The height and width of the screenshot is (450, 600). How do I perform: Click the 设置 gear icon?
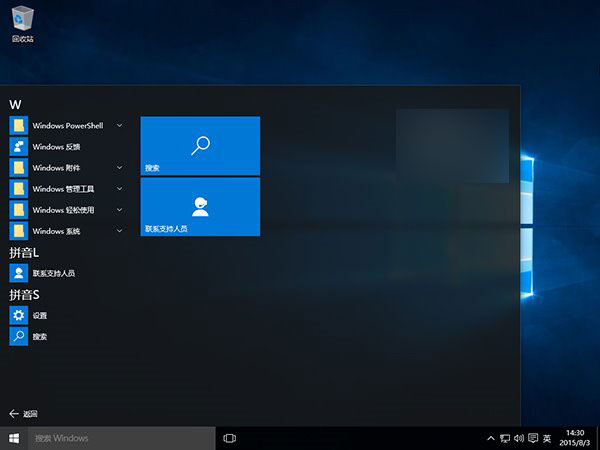(18, 315)
